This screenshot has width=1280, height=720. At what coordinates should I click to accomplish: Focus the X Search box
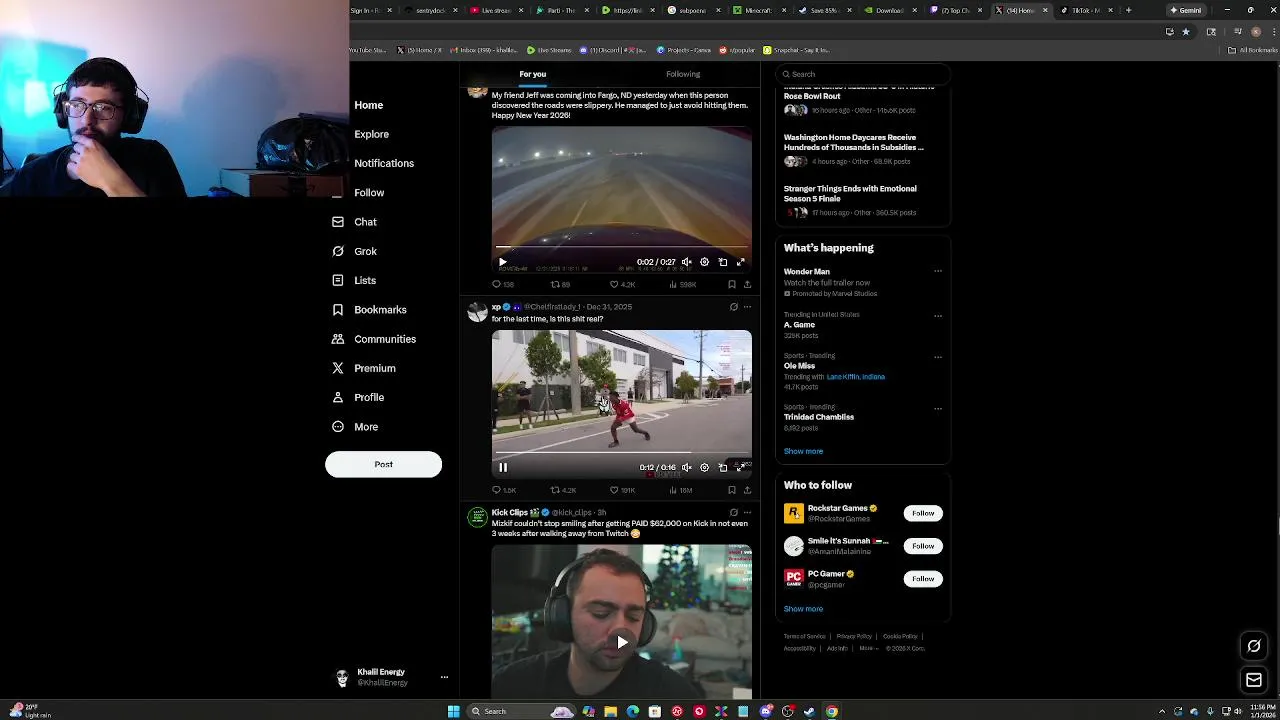(x=863, y=74)
